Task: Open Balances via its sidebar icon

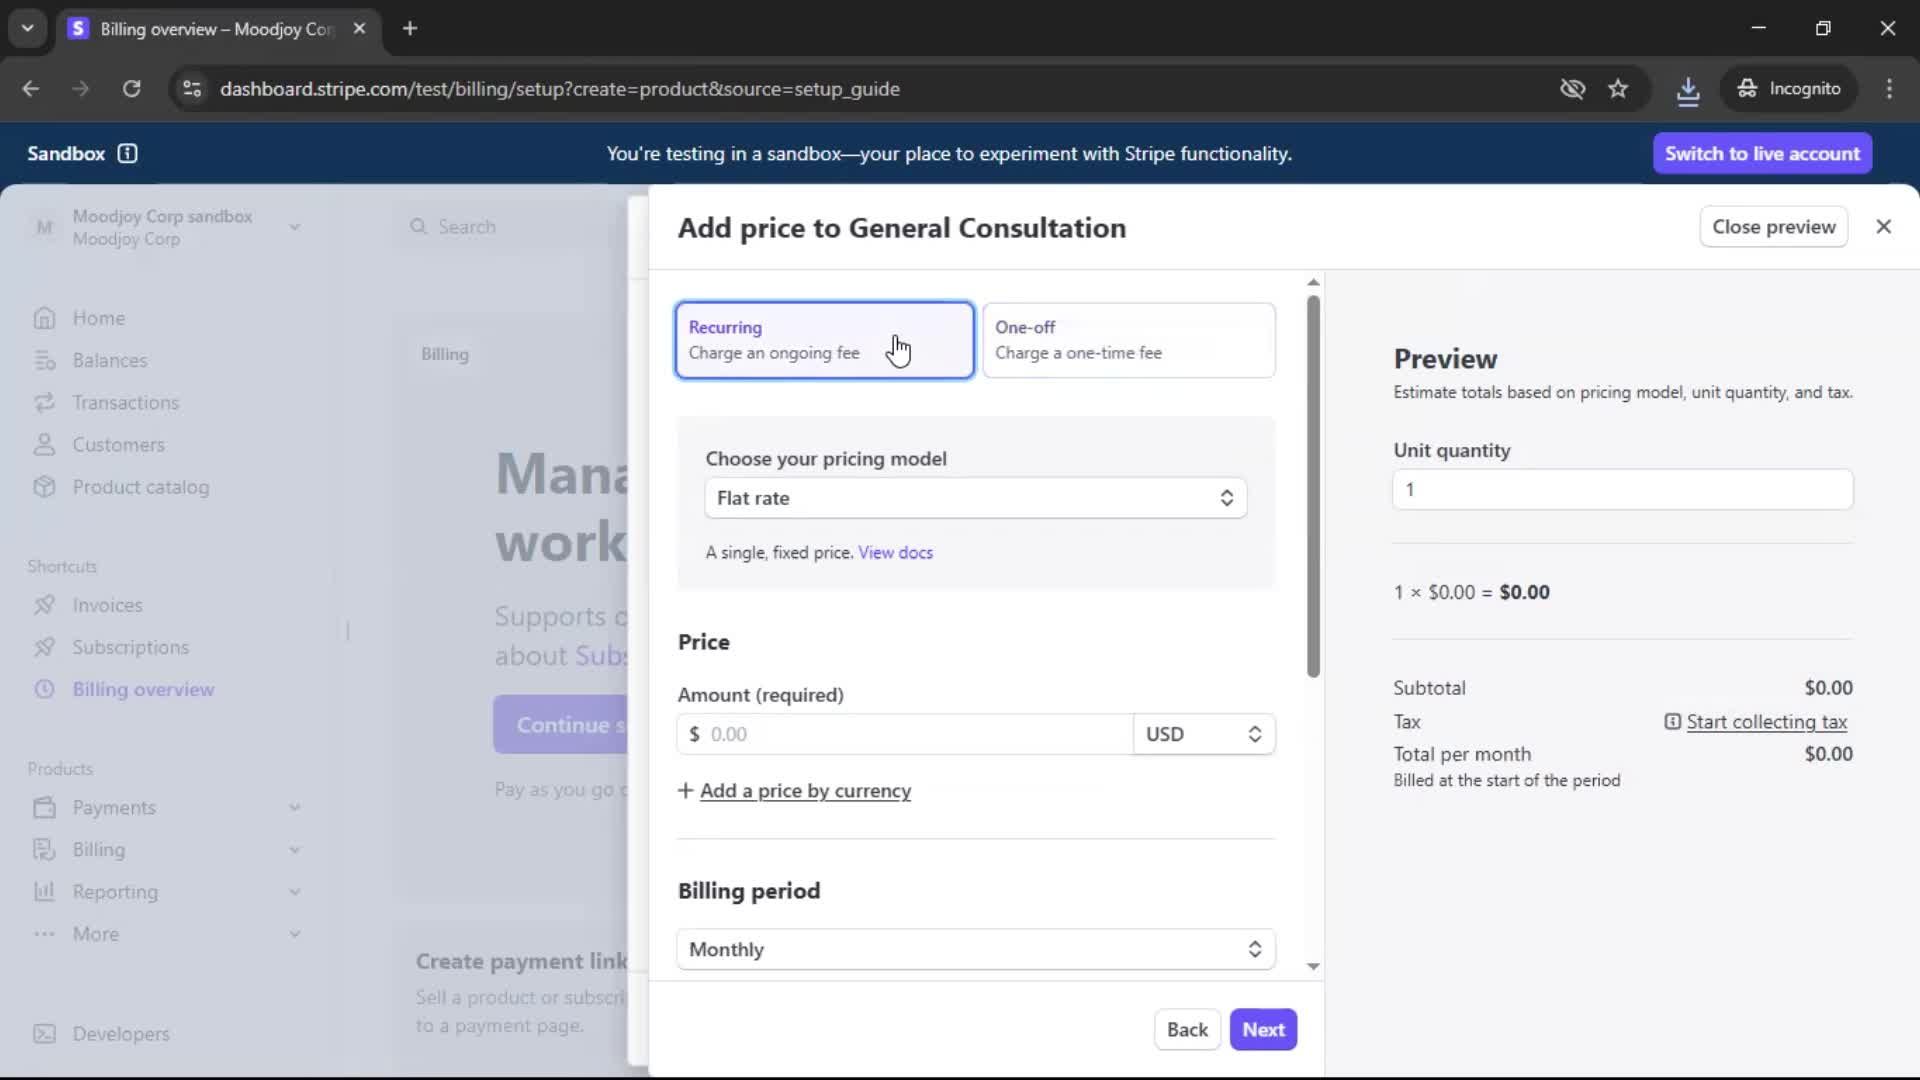Action: click(x=44, y=360)
